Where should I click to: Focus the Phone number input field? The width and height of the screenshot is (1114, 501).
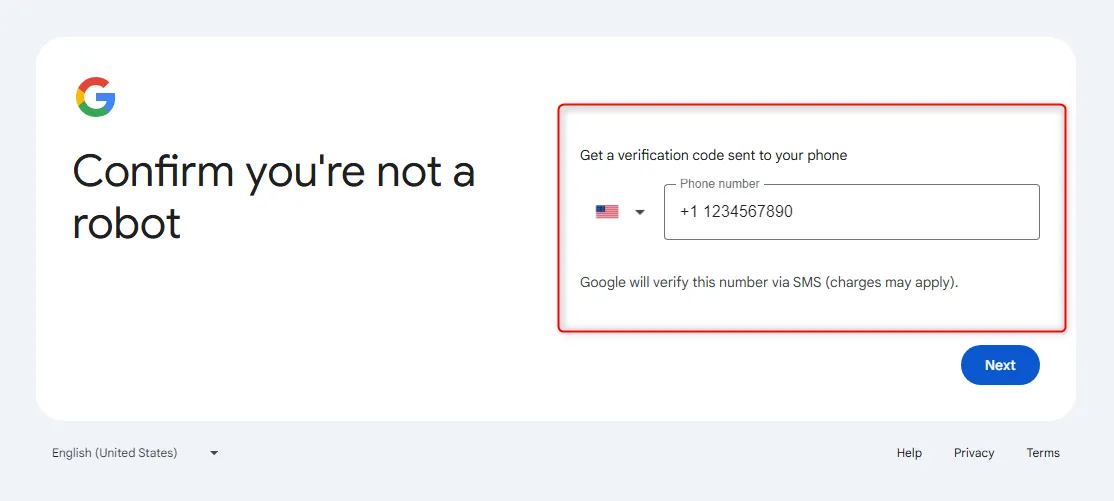[852, 212]
